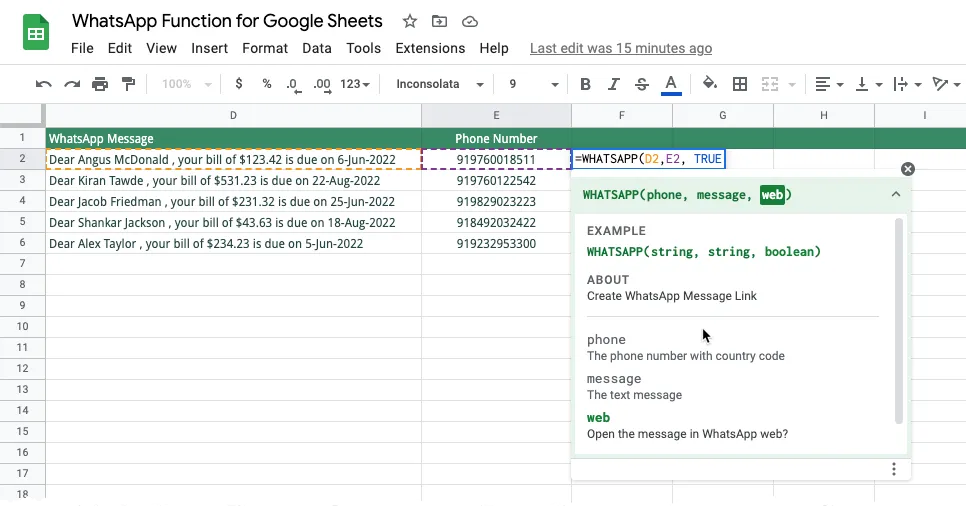This screenshot has height=530, width=966.
Task: Click the fill color bucket icon
Action: click(x=709, y=84)
